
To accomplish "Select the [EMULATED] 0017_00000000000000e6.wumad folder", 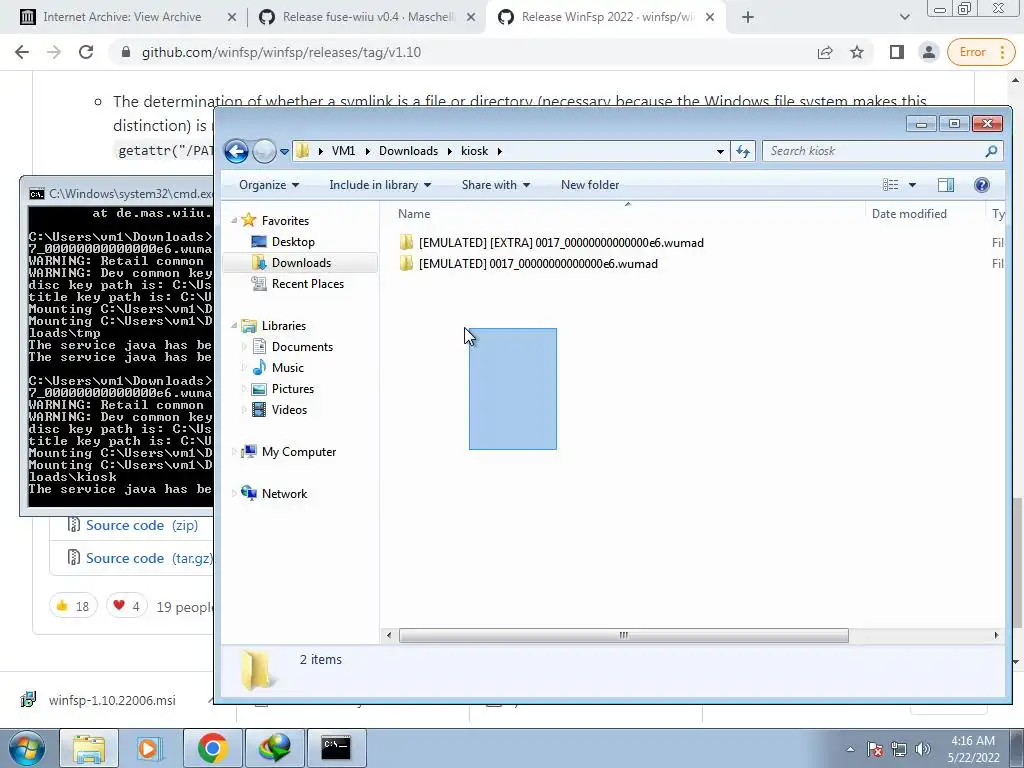I will 538,264.
